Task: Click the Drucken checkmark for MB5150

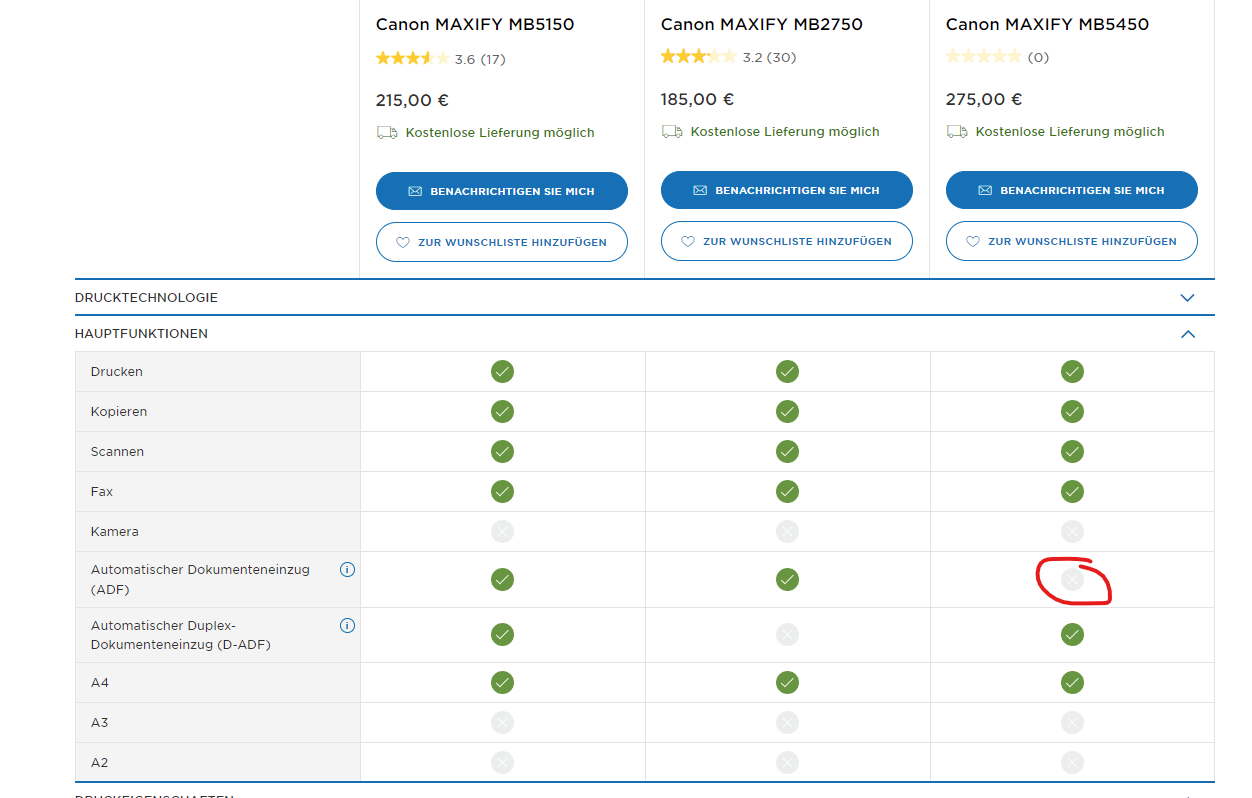Action: pos(502,372)
